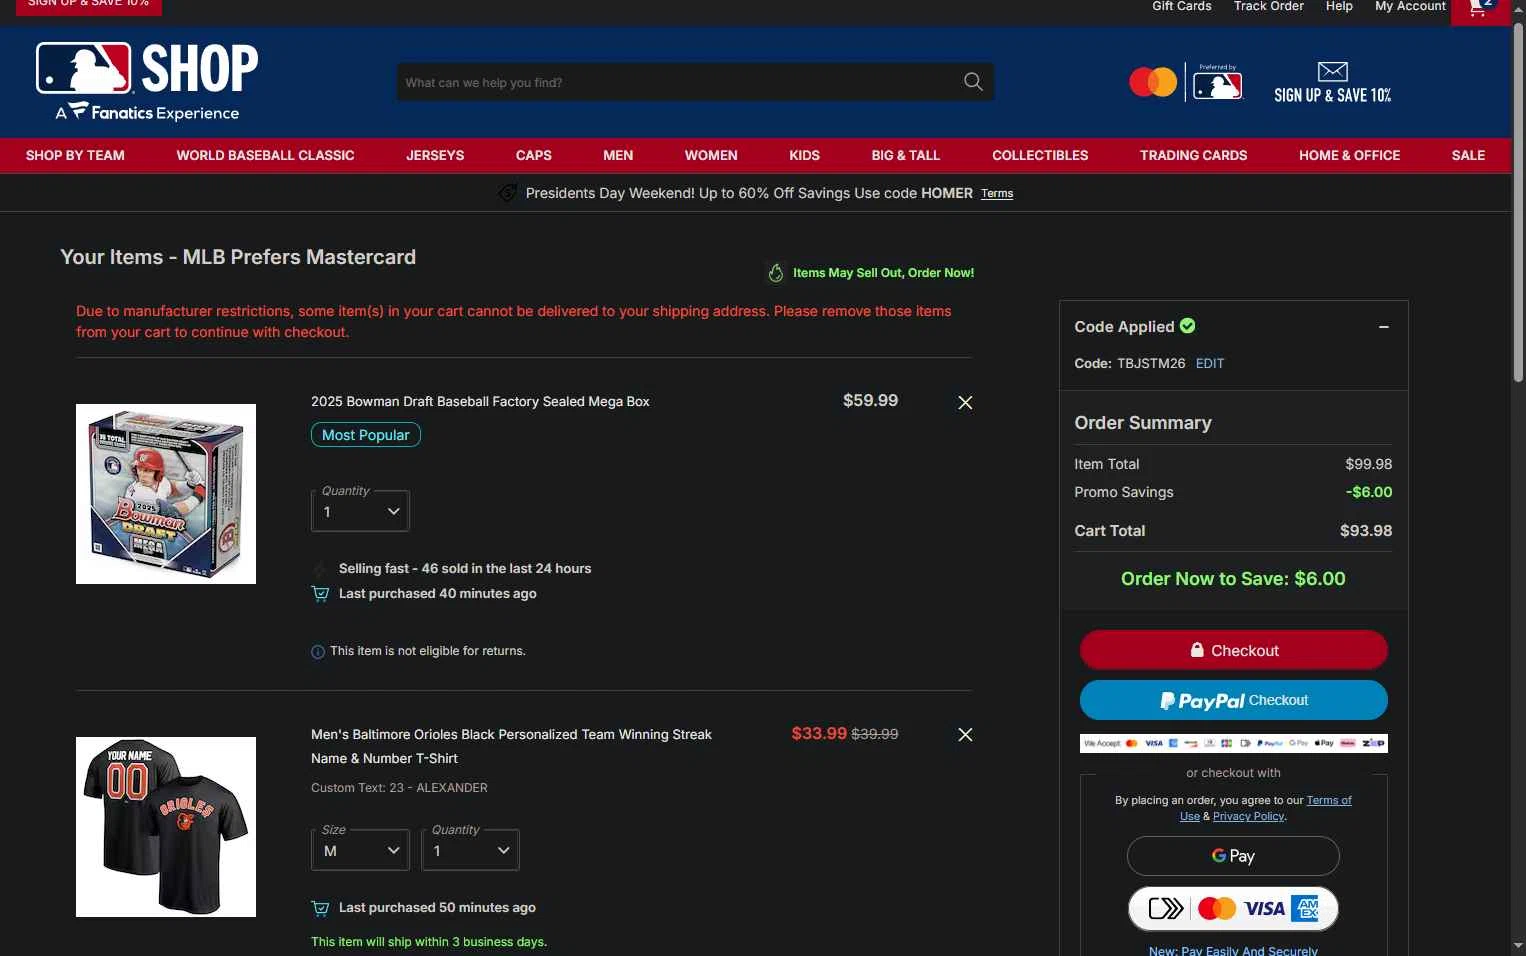Open the Collectibles menu

1040,155
